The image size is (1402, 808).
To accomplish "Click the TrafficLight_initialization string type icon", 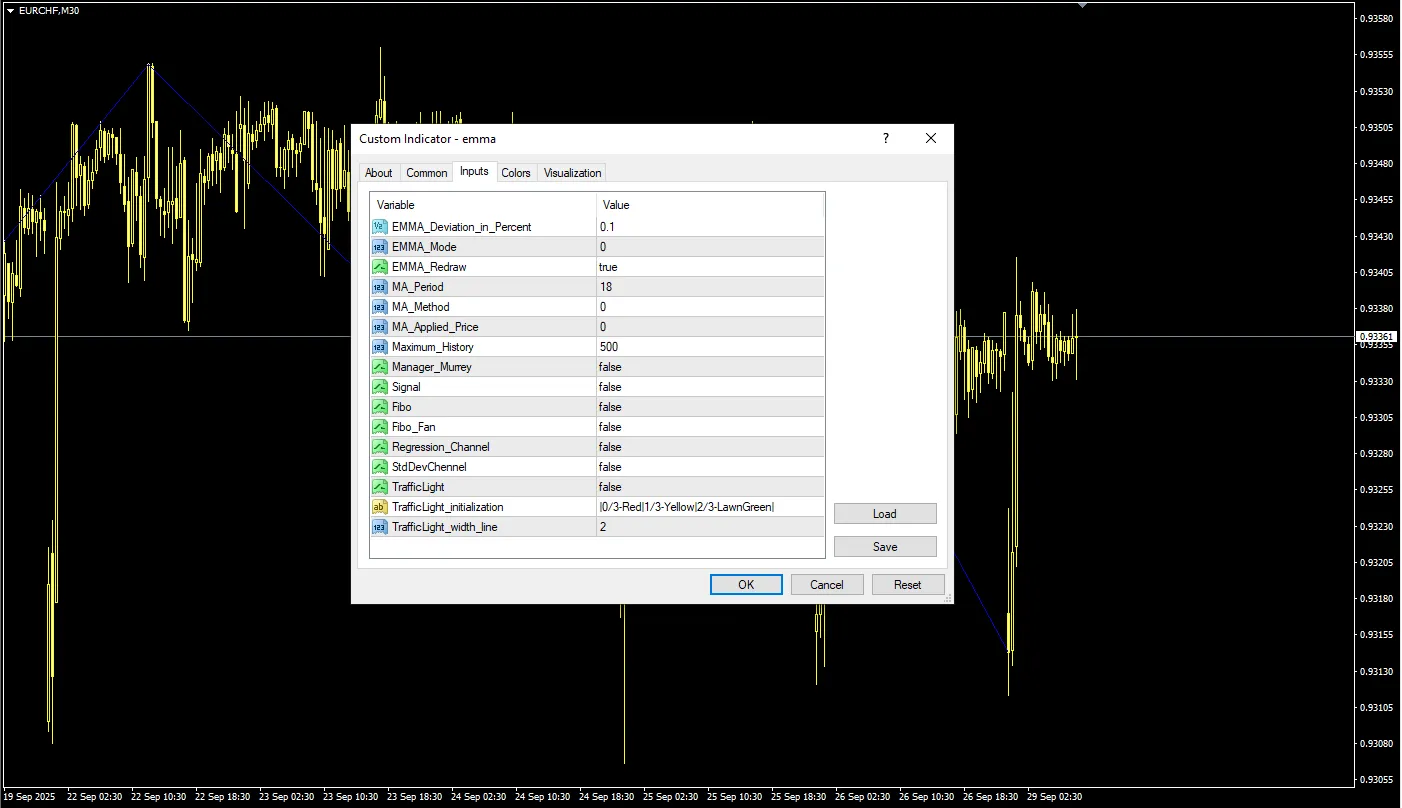I will coord(379,507).
